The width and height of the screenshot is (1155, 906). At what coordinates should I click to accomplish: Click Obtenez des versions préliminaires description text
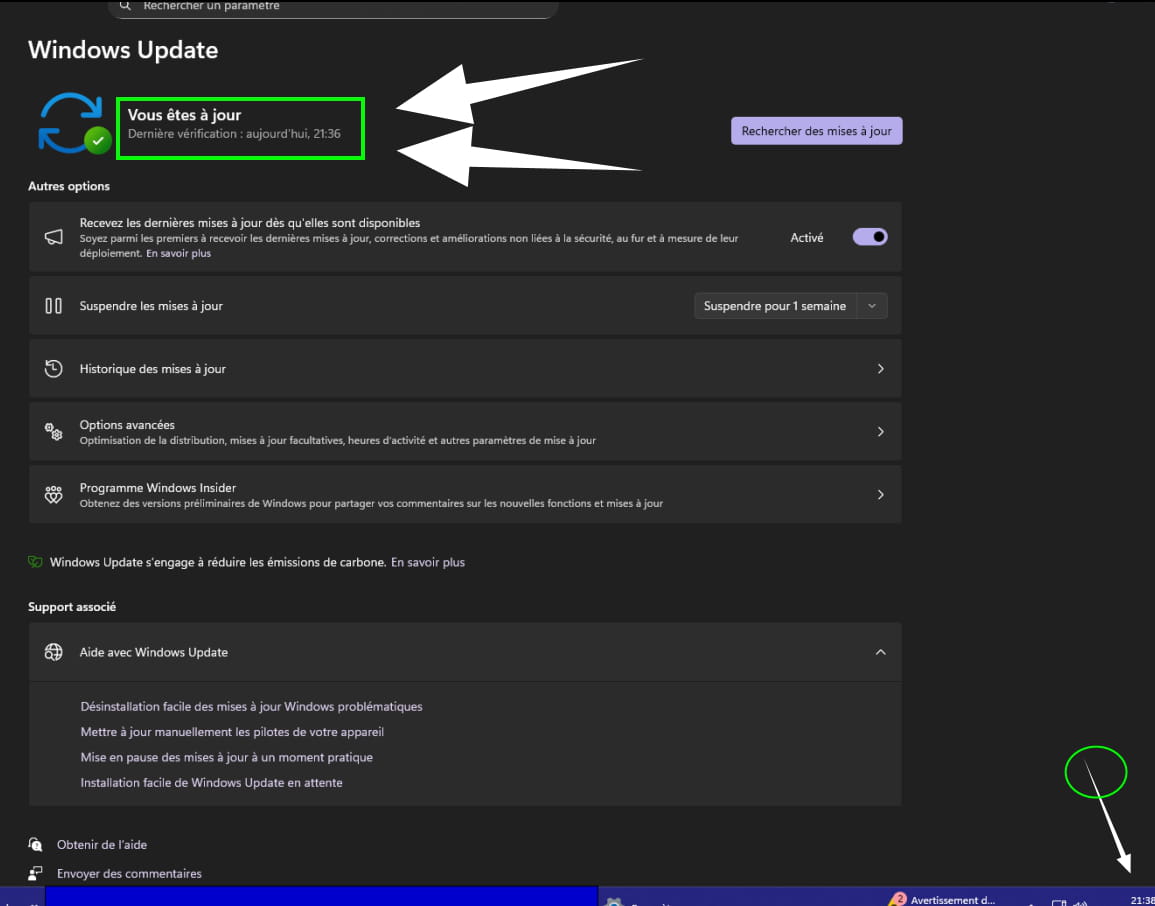pyautogui.click(x=371, y=504)
